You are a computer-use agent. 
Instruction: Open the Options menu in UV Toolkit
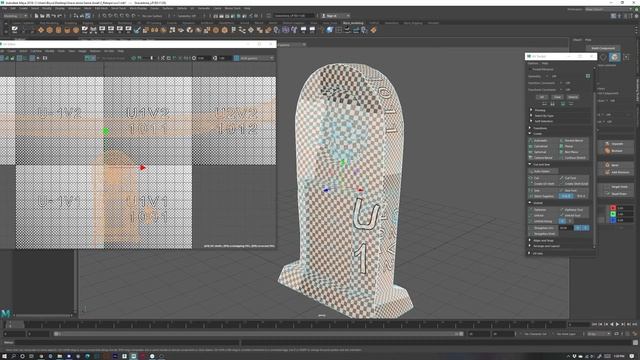click(x=533, y=63)
